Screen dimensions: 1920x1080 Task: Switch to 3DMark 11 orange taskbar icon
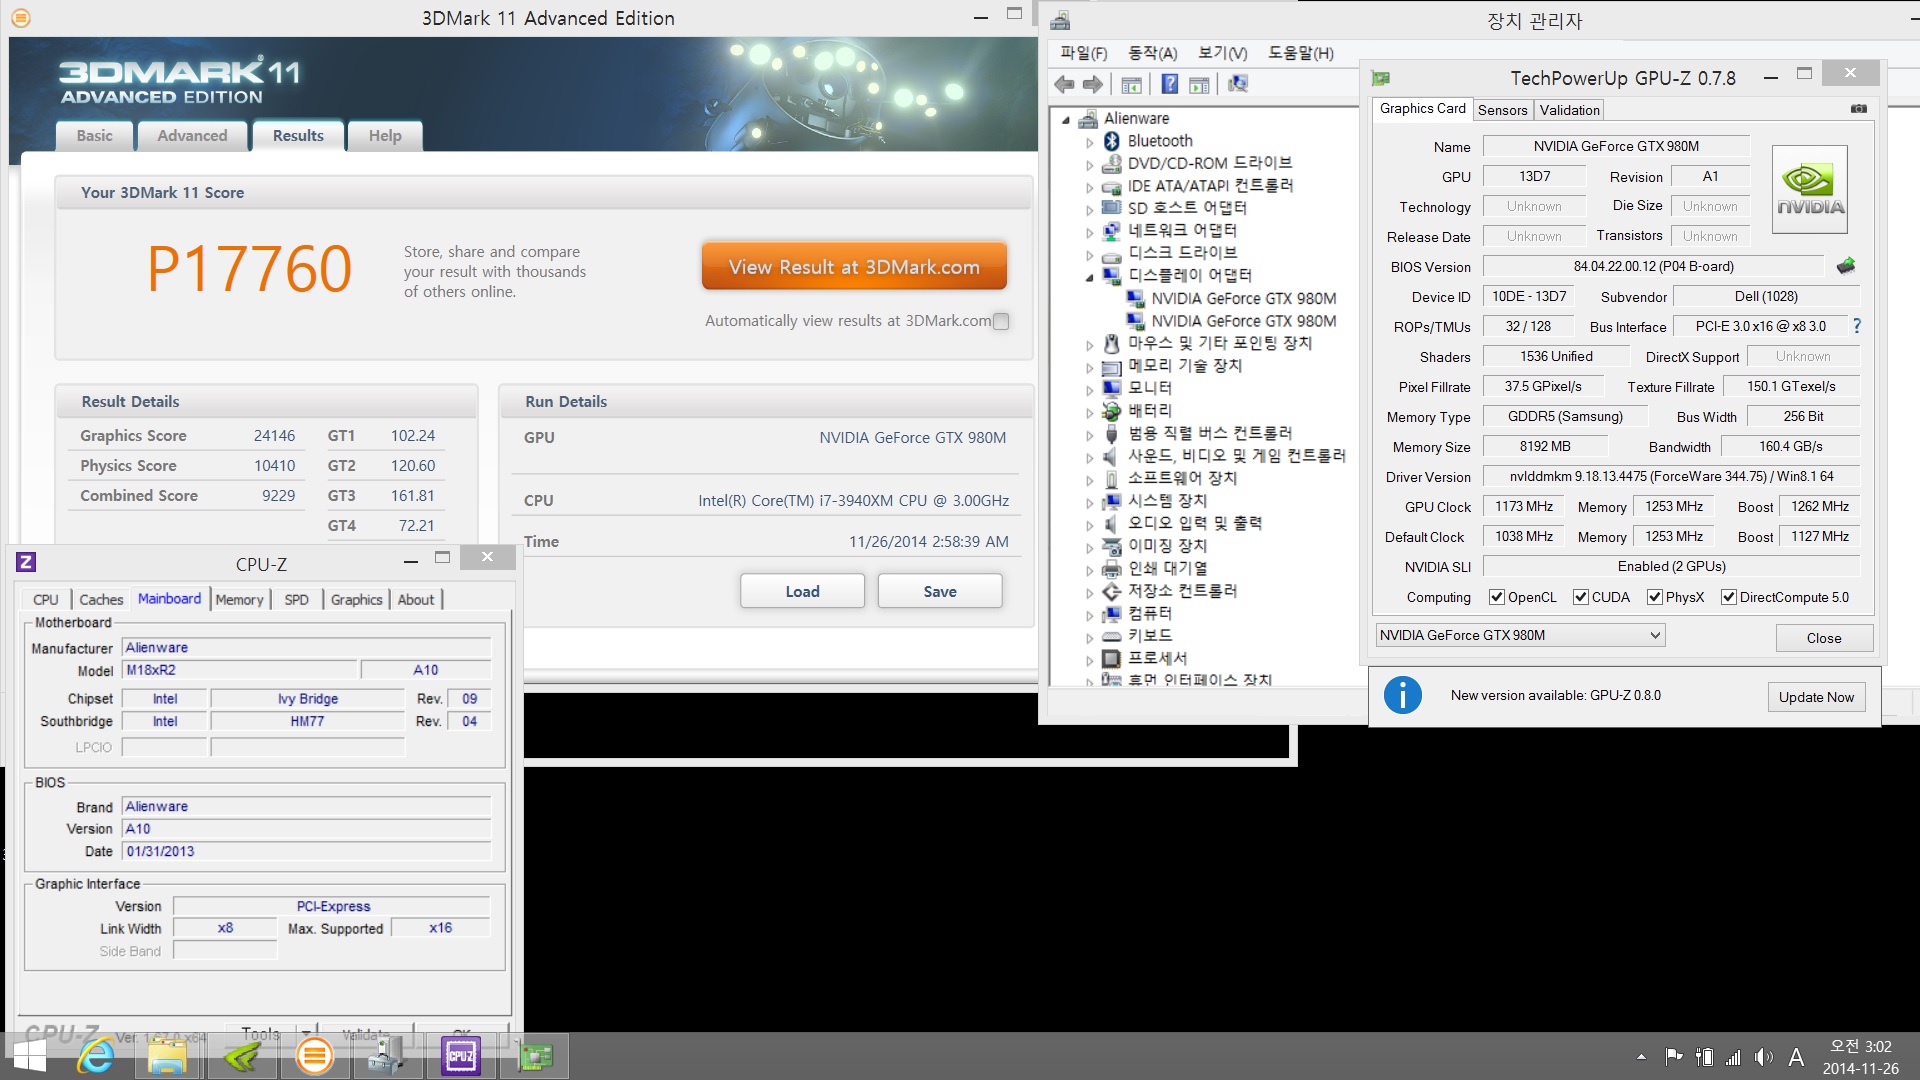[x=314, y=1056]
